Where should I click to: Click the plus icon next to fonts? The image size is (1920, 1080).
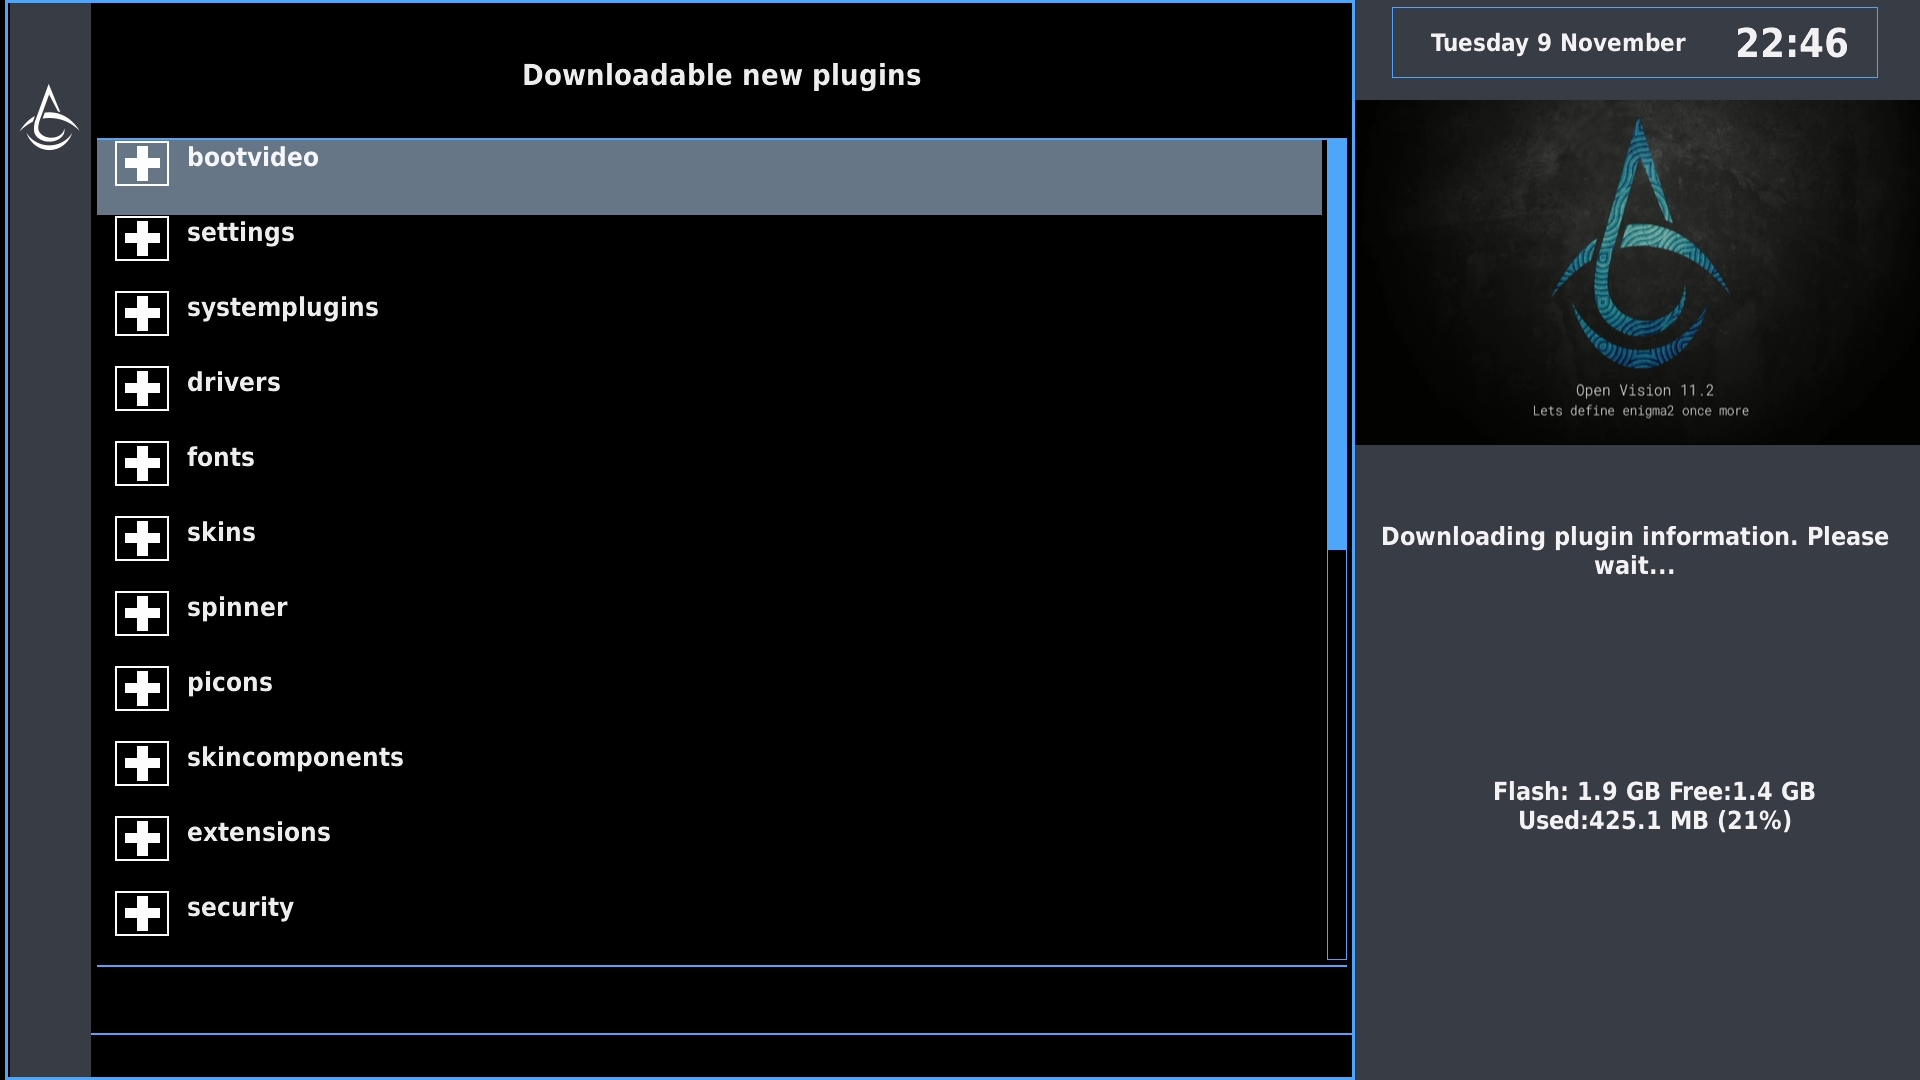(x=142, y=463)
